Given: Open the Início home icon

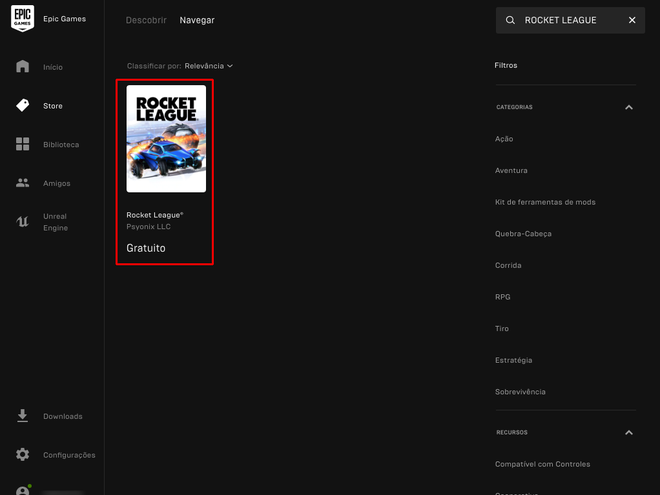Looking at the screenshot, I should point(22,67).
